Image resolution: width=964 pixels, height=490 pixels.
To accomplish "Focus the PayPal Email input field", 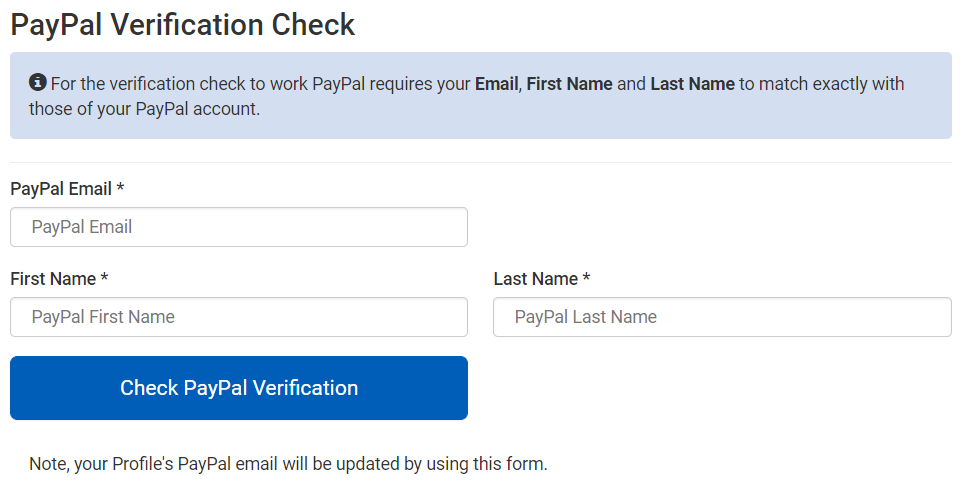I will click(239, 227).
